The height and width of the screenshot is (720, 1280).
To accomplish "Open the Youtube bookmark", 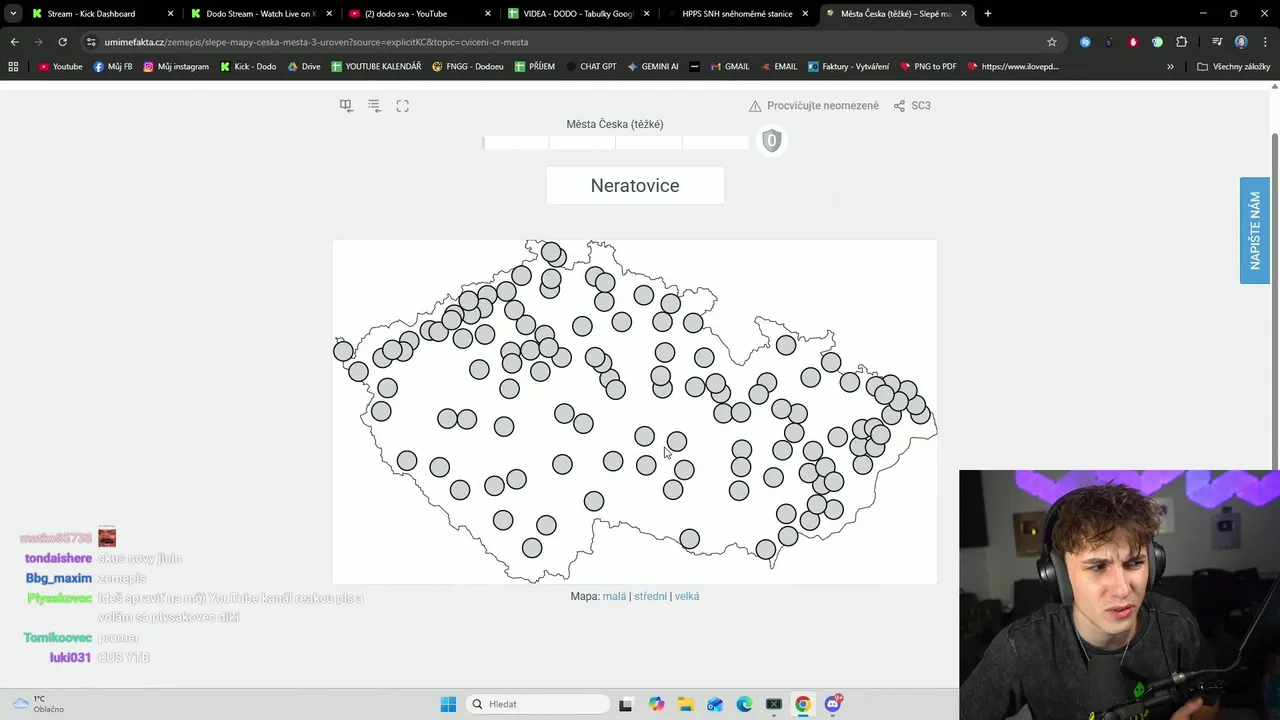I will click(60, 67).
